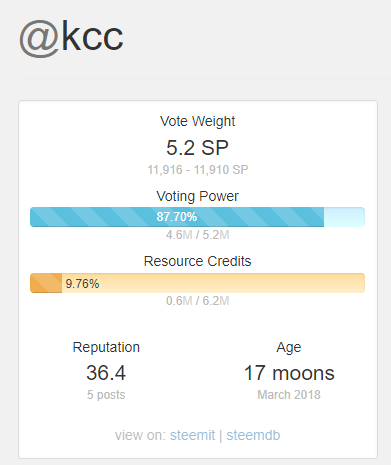Click the 11,916 - 11,910 SP range text
The width and height of the screenshot is (391, 465).
click(198, 170)
